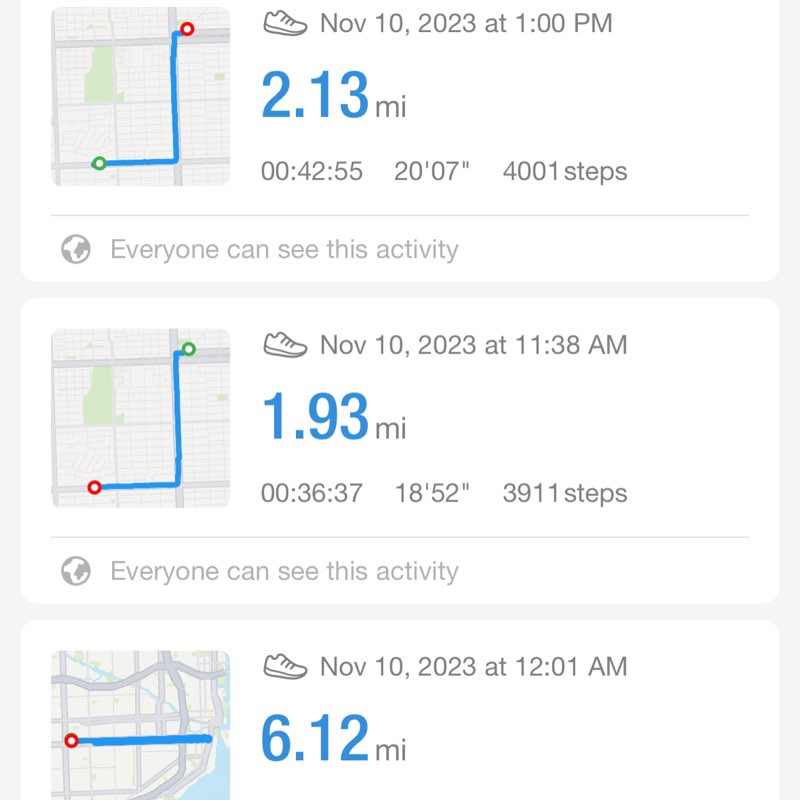This screenshot has height=800, width=800.
Task: Tap globe icon under the 1.93 mi activity
Action: coord(76,571)
